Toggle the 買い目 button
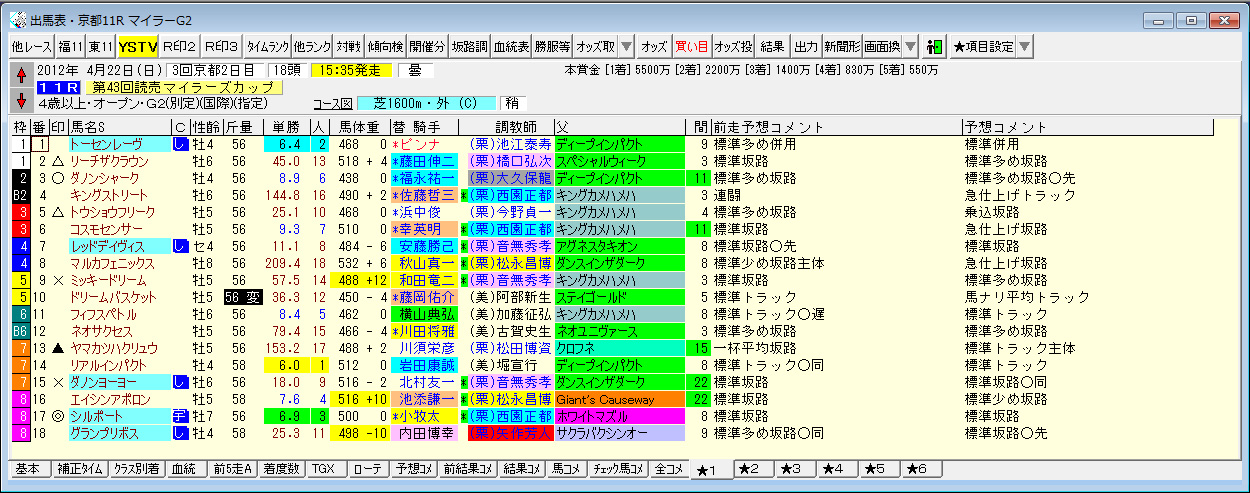The image size is (1250, 493). click(x=692, y=46)
